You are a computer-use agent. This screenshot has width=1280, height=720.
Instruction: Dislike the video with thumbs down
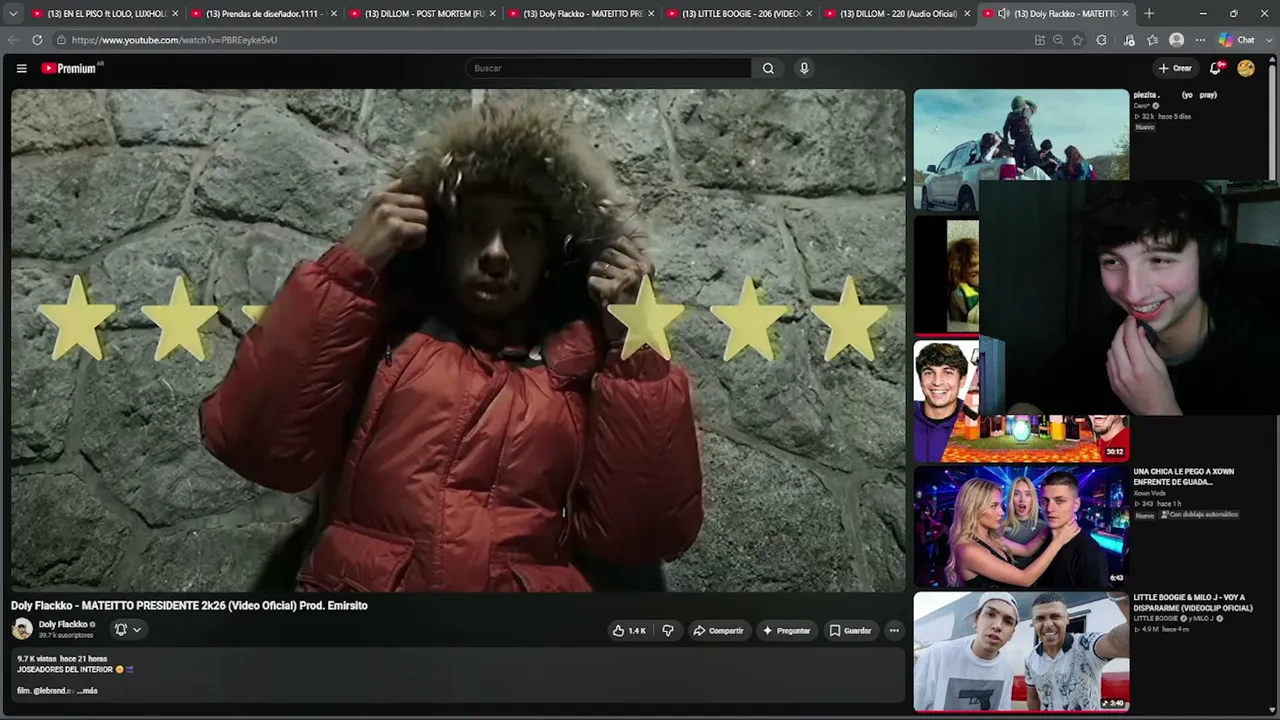pos(668,631)
